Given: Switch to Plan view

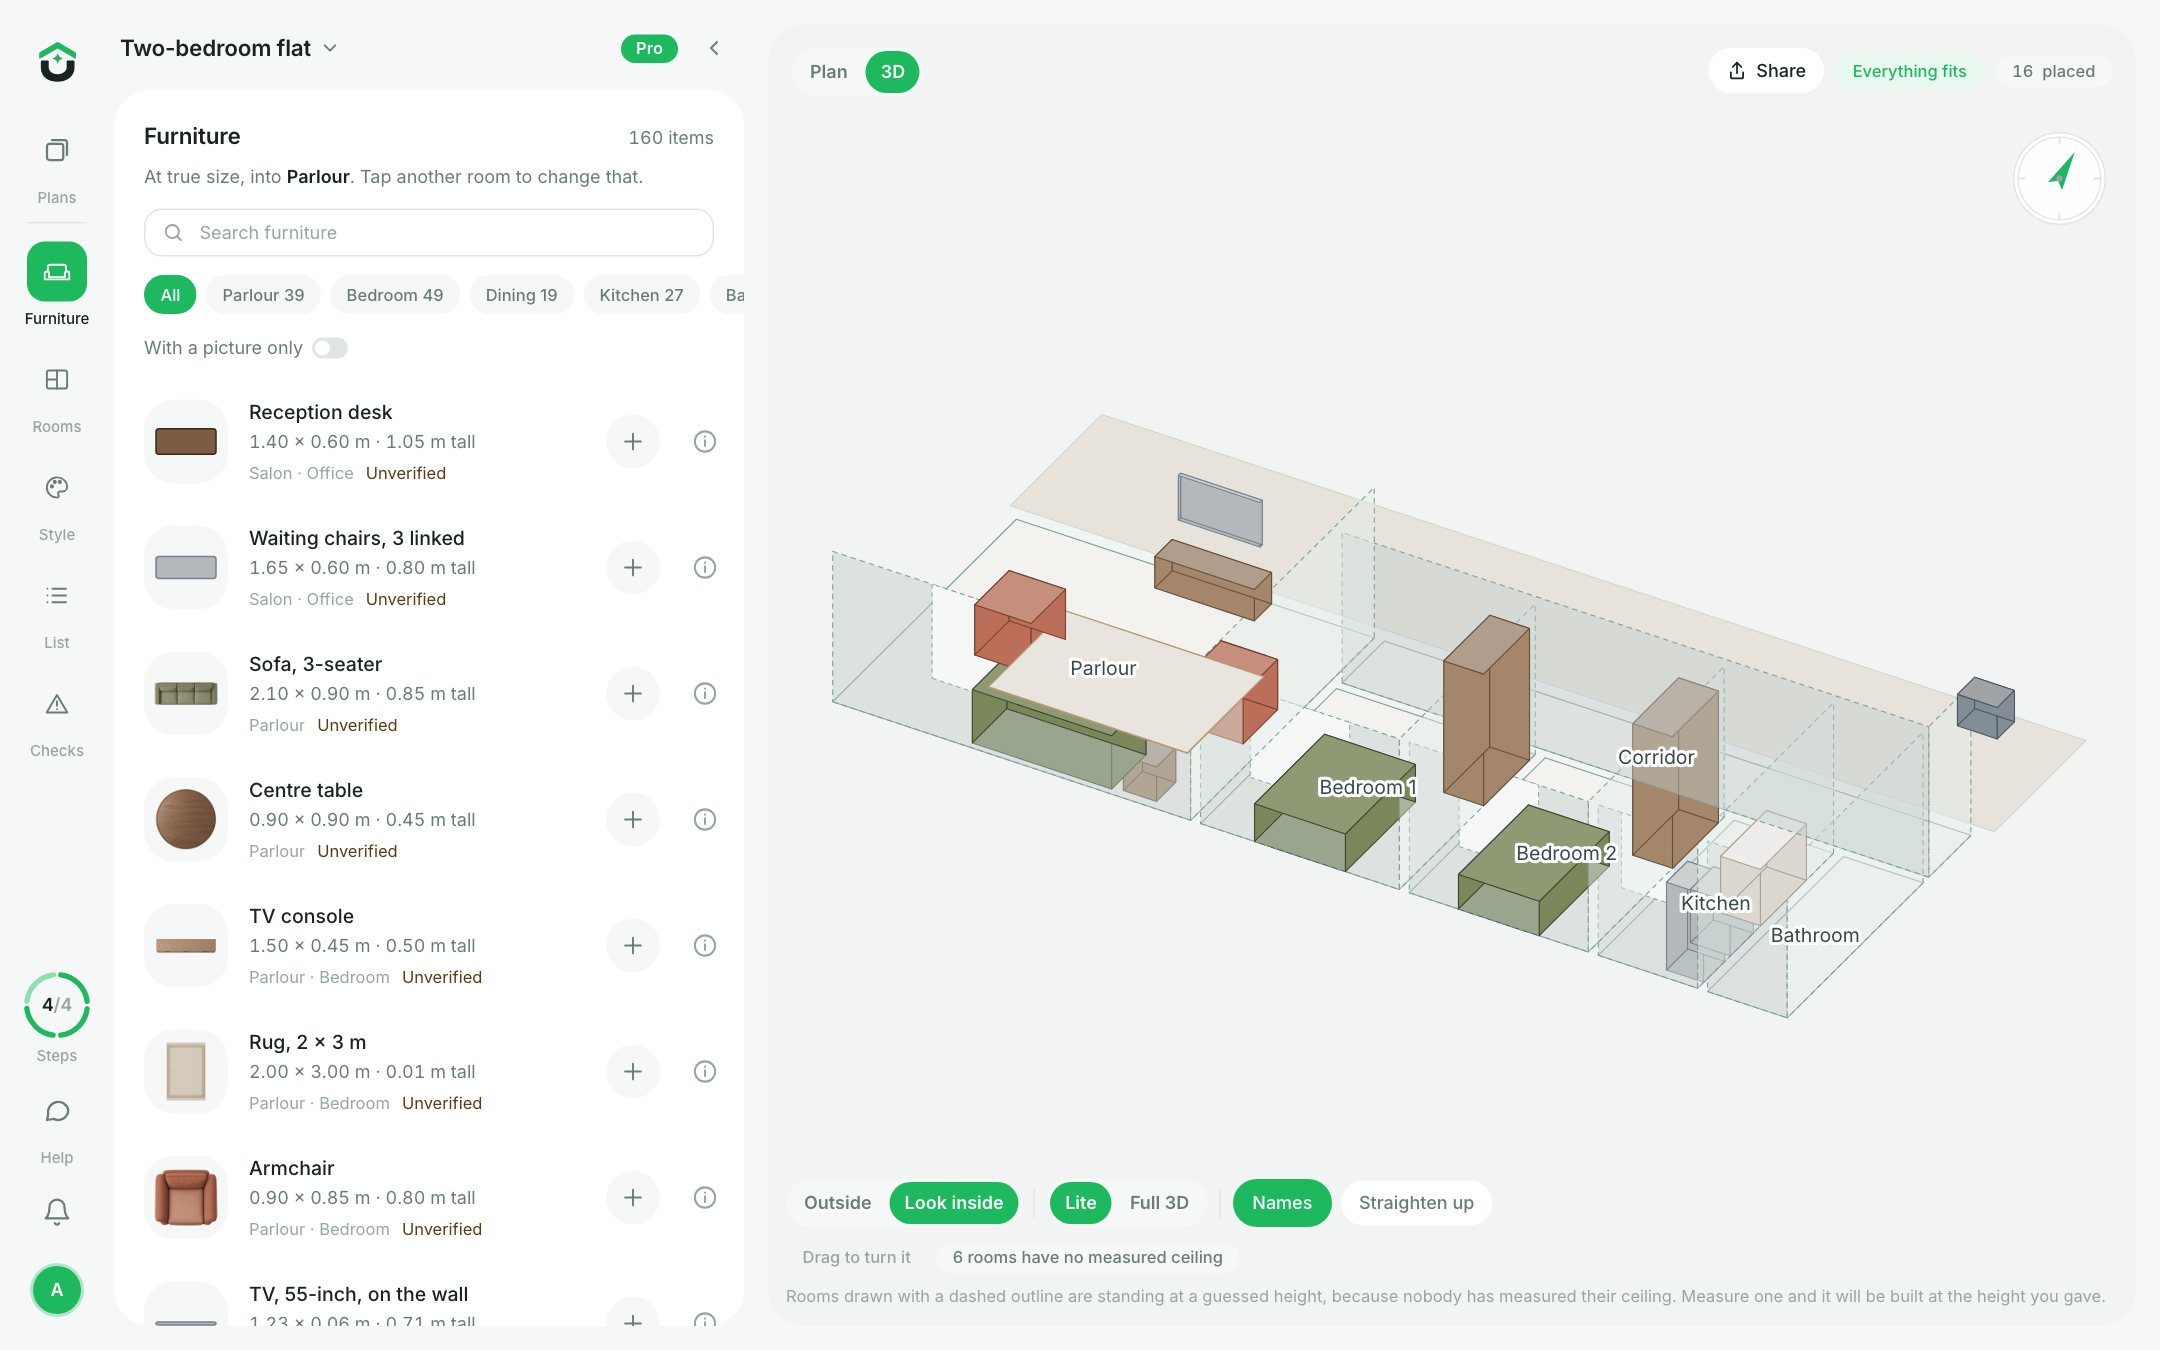Looking at the screenshot, I should 828,72.
